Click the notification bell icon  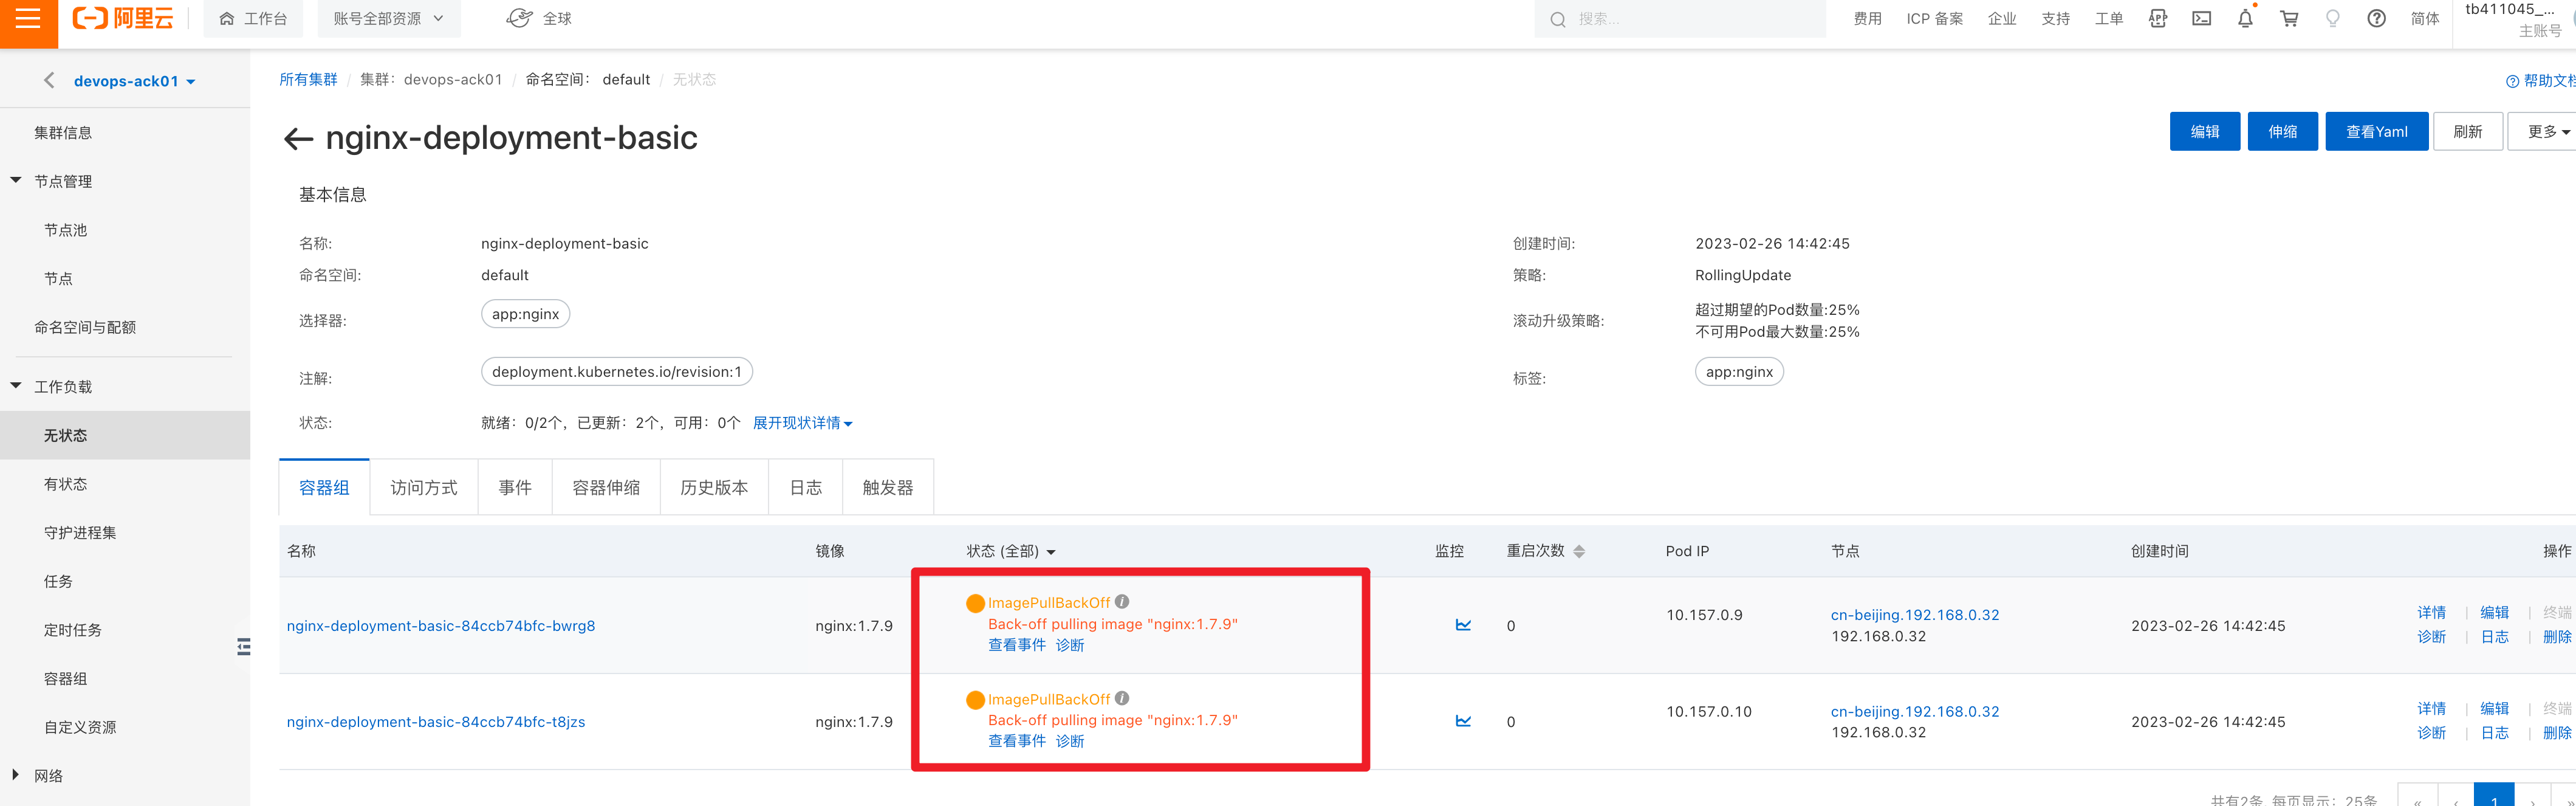2245,19
